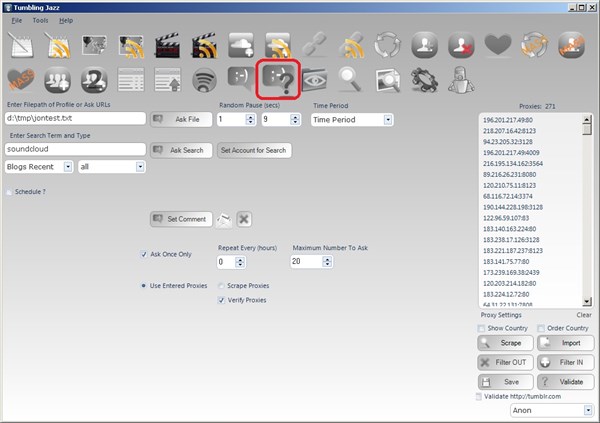600x423 pixels.
Task: Click the Validate button with question mark
Action: tap(566, 382)
